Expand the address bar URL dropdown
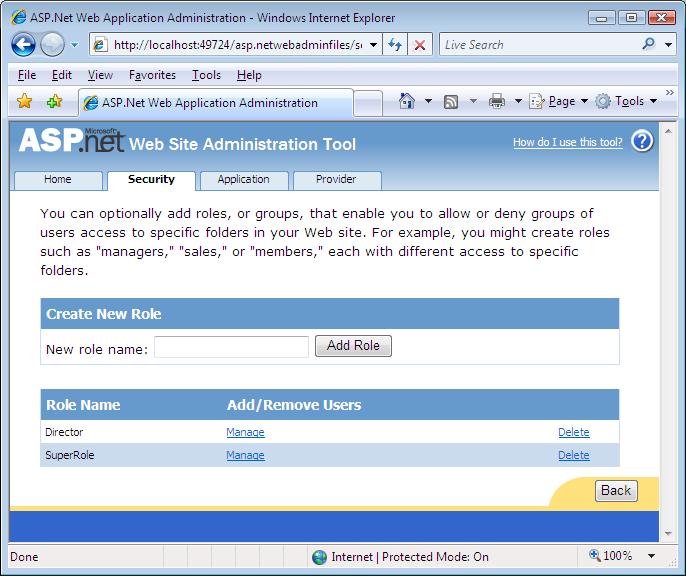 coord(373,45)
